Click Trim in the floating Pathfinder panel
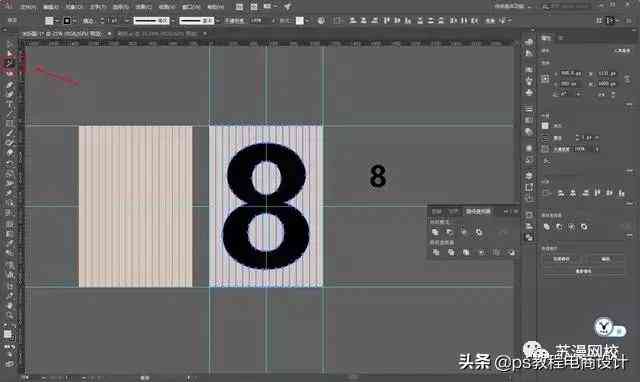The width and height of the screenshot is (640, 382). tap(451, 253)
